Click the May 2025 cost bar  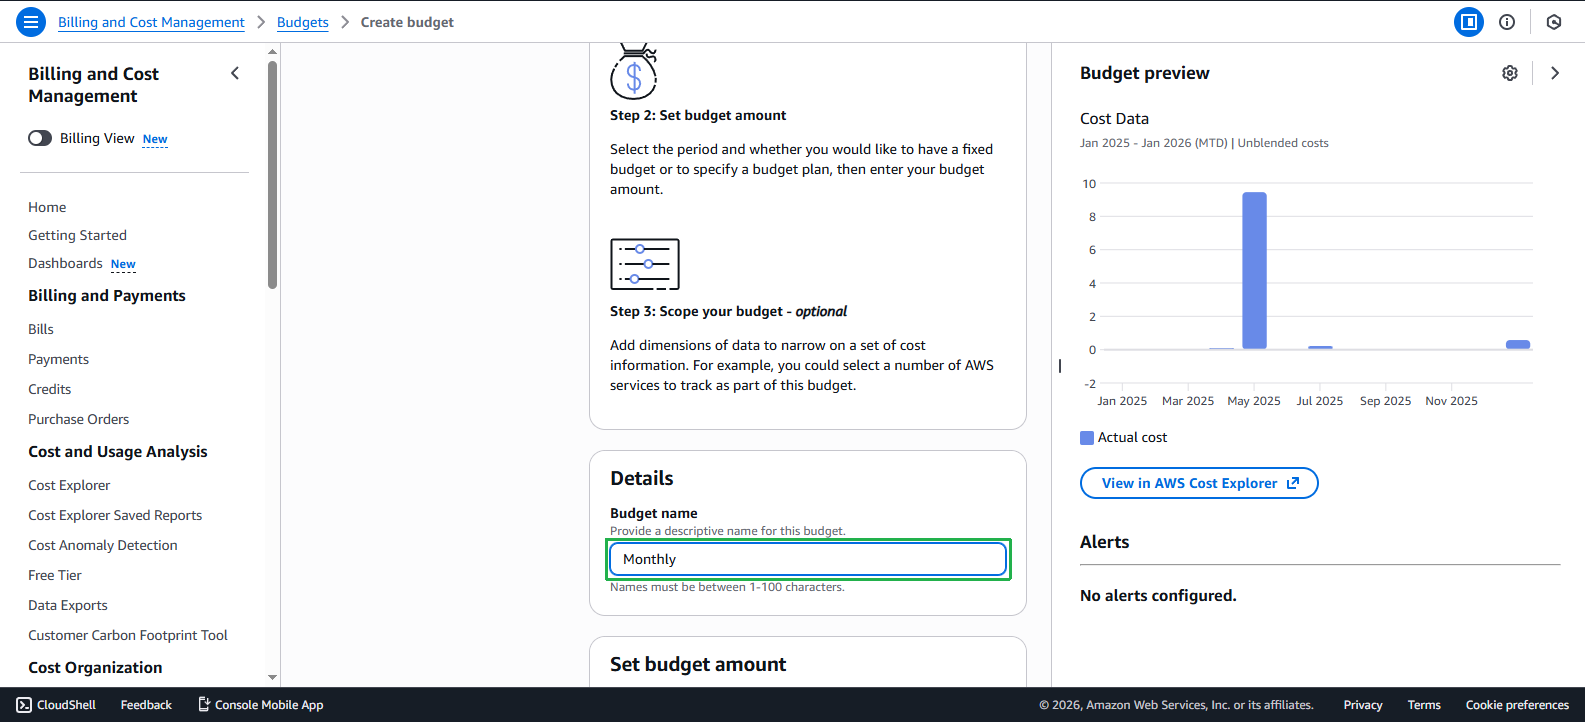[1254, 270]
